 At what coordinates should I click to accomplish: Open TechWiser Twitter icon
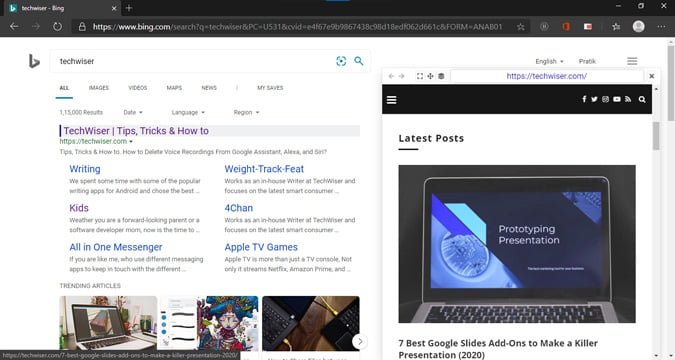tap(594, 99)
